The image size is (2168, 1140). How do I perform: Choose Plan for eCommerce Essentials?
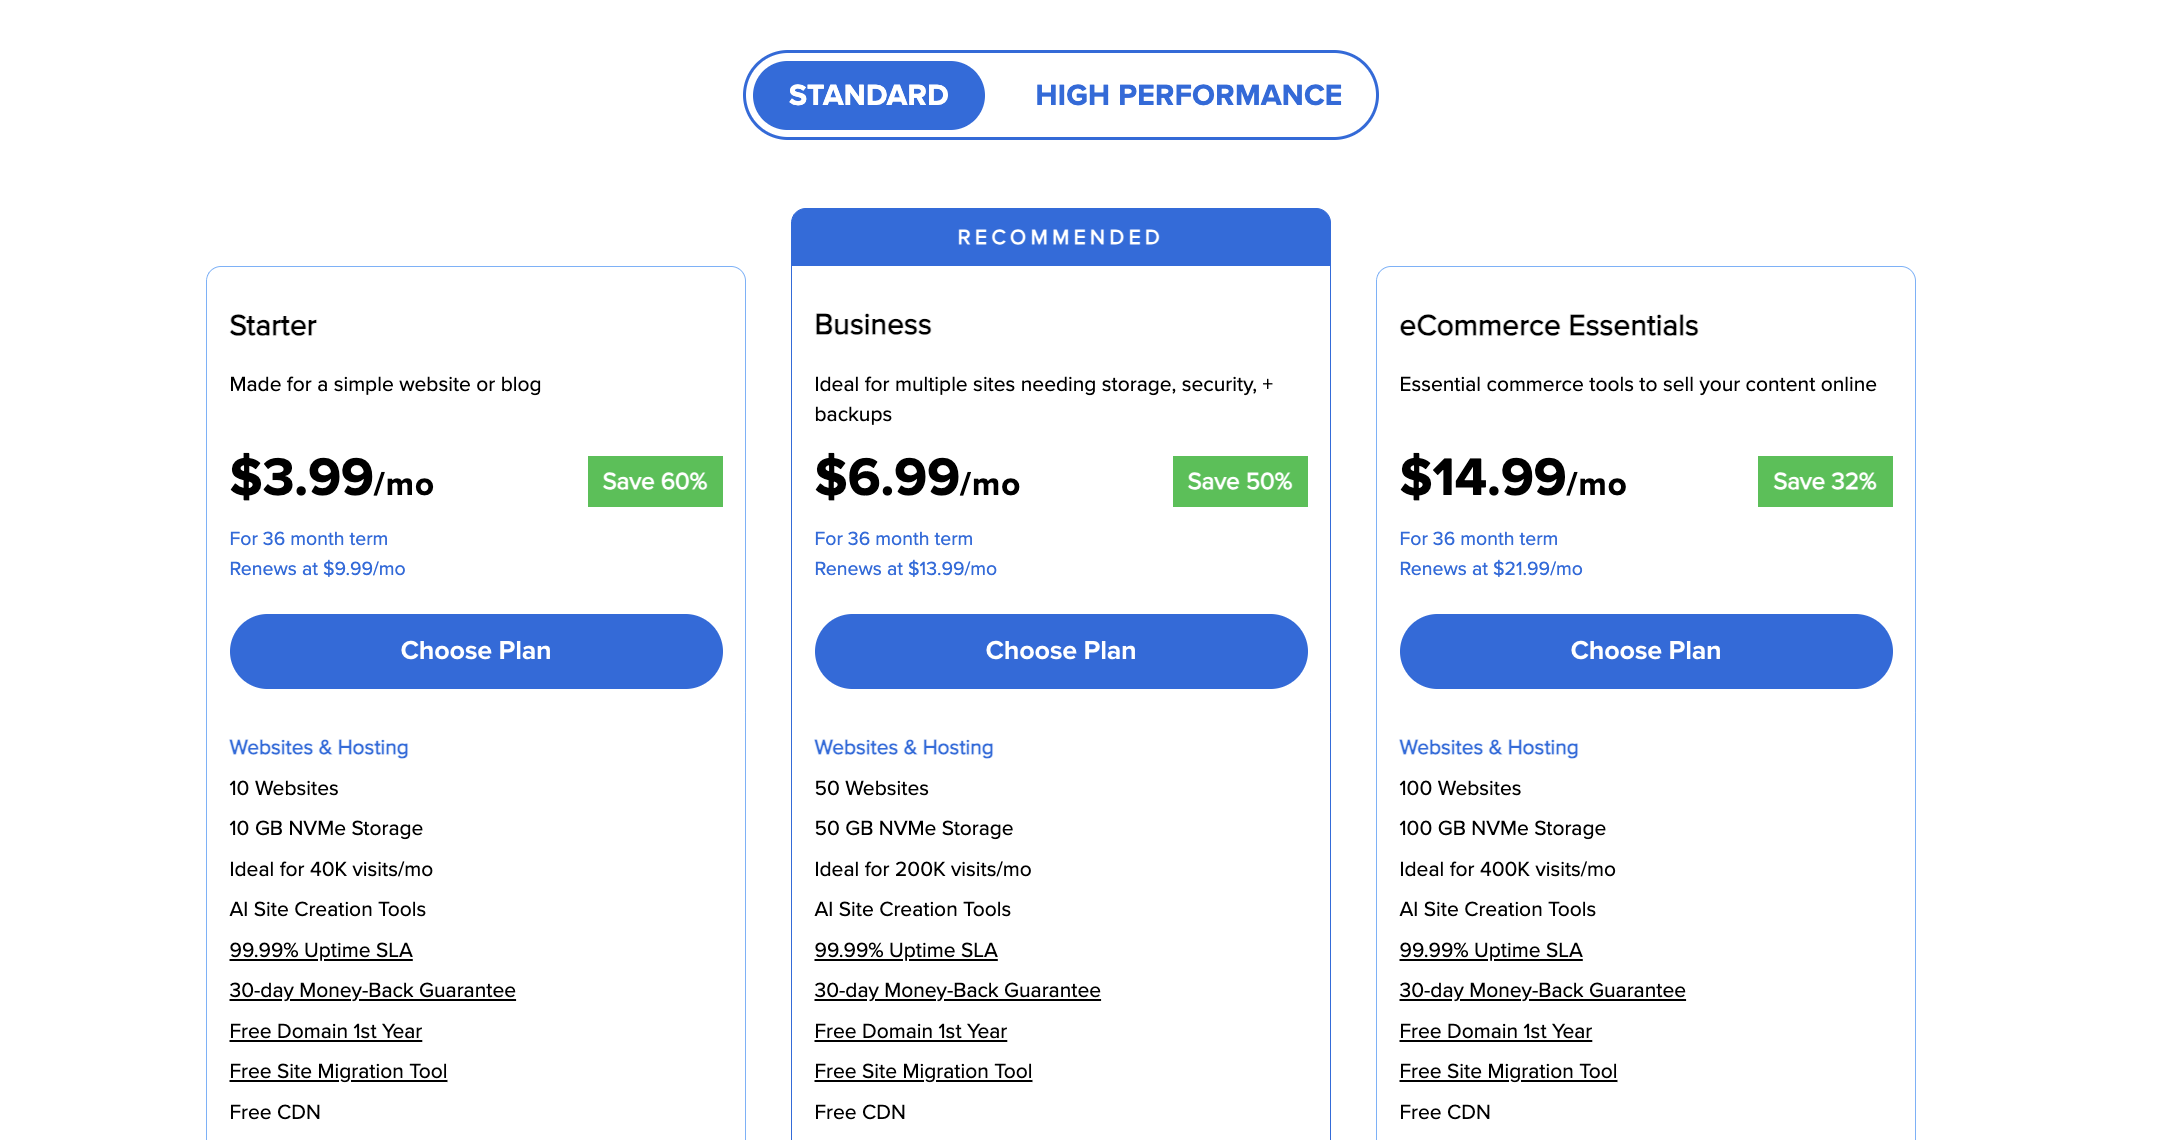[1645, 651]
